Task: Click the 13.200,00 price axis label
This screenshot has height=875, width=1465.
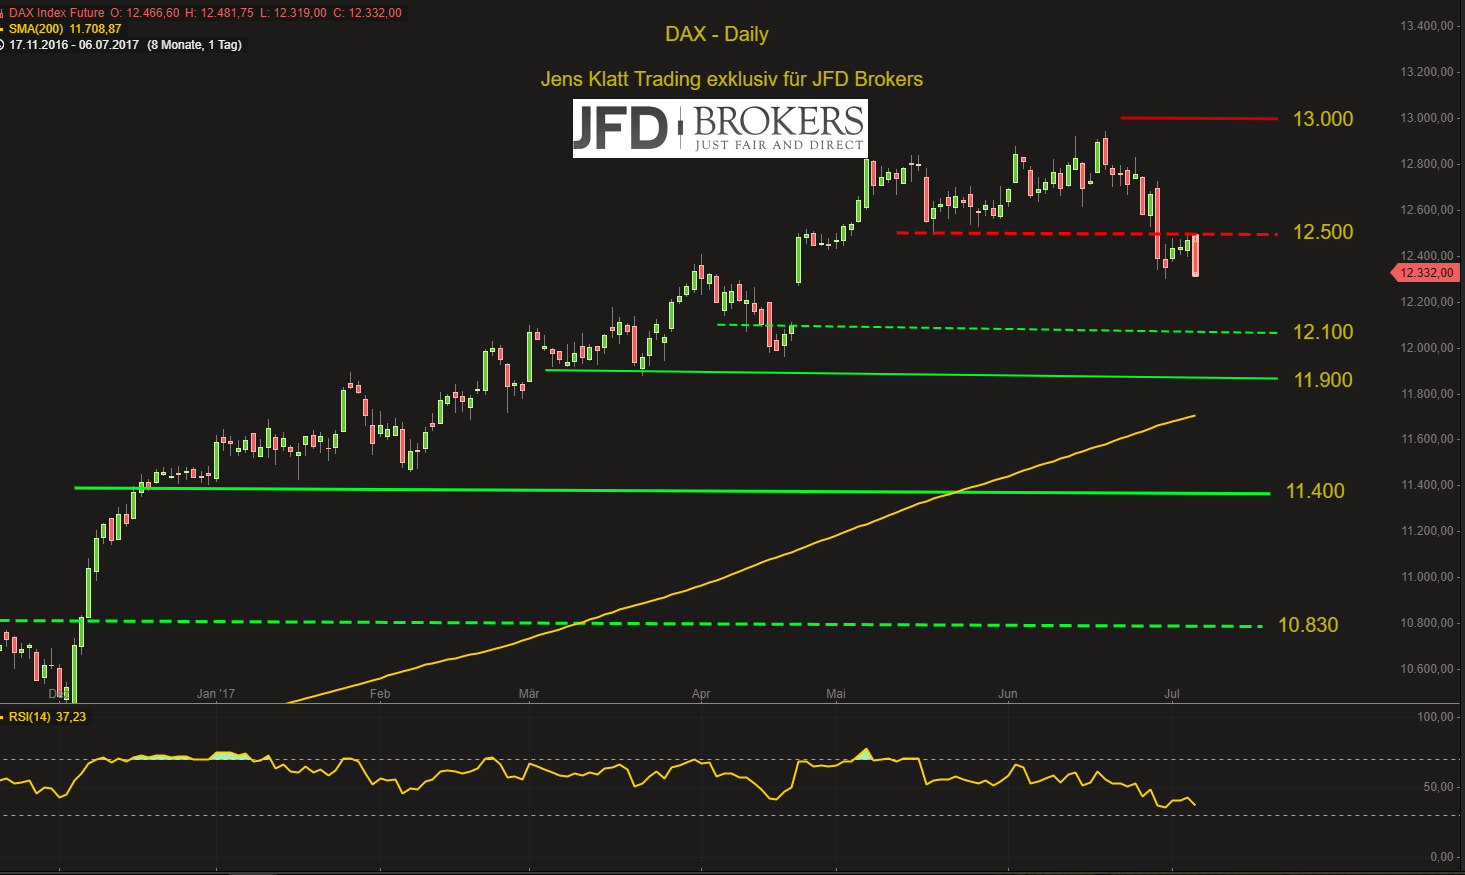Action: pos(1427,72)
